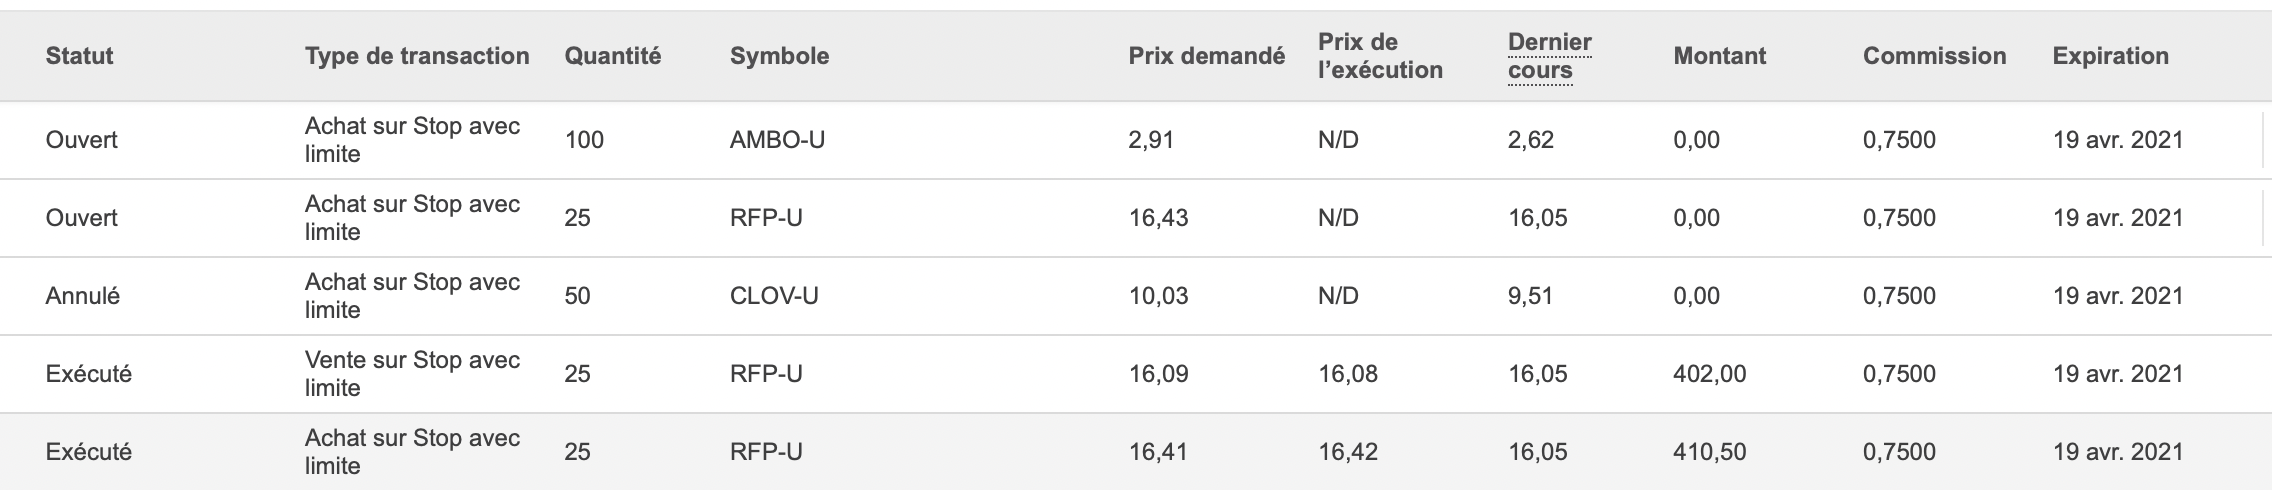This screenshot has height=490, width=2272.
Task: Select the 2,91 asked price cell
Action: click(1150, 140)
